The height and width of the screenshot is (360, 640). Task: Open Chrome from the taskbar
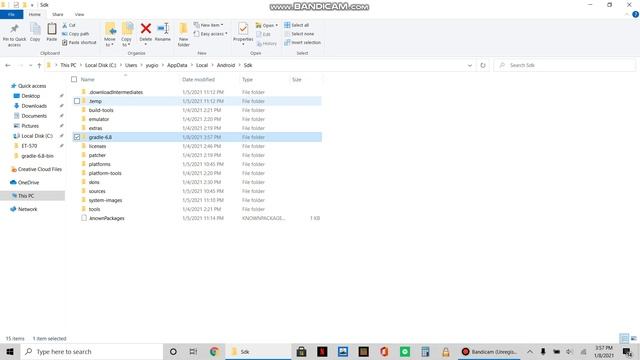(214, 351)
